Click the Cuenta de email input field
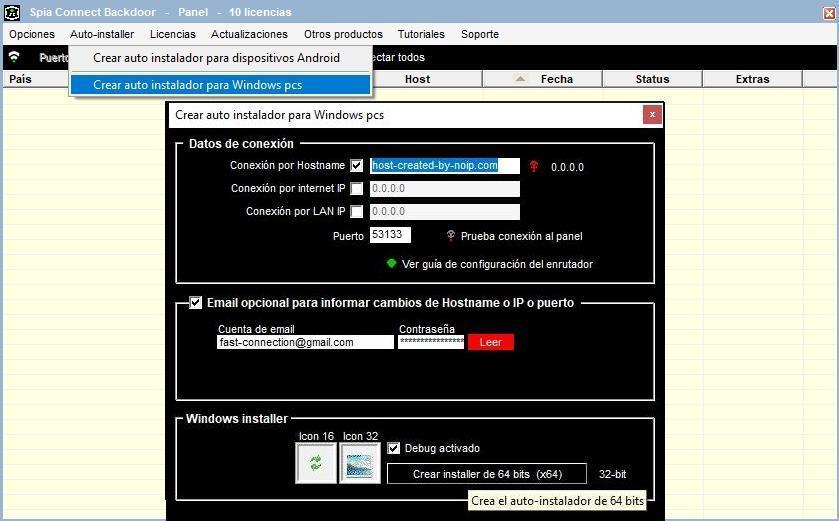839x521 pixels. [x=306, y=342]
